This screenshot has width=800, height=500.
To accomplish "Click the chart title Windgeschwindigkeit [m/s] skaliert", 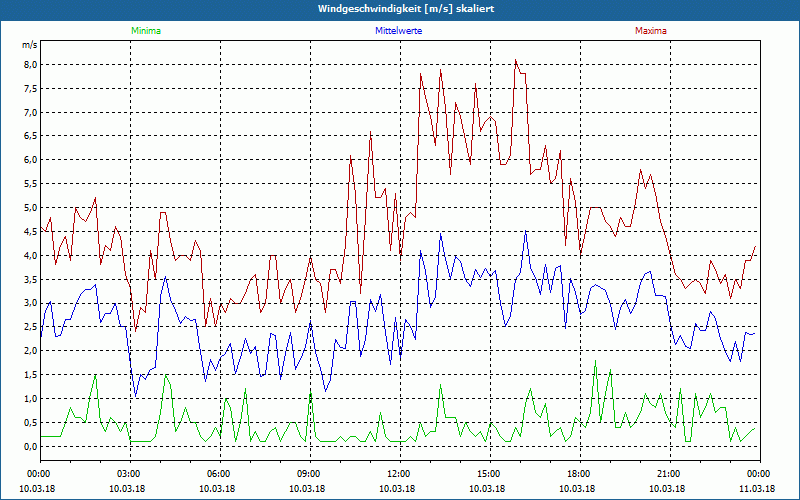I will coord(406,9).
